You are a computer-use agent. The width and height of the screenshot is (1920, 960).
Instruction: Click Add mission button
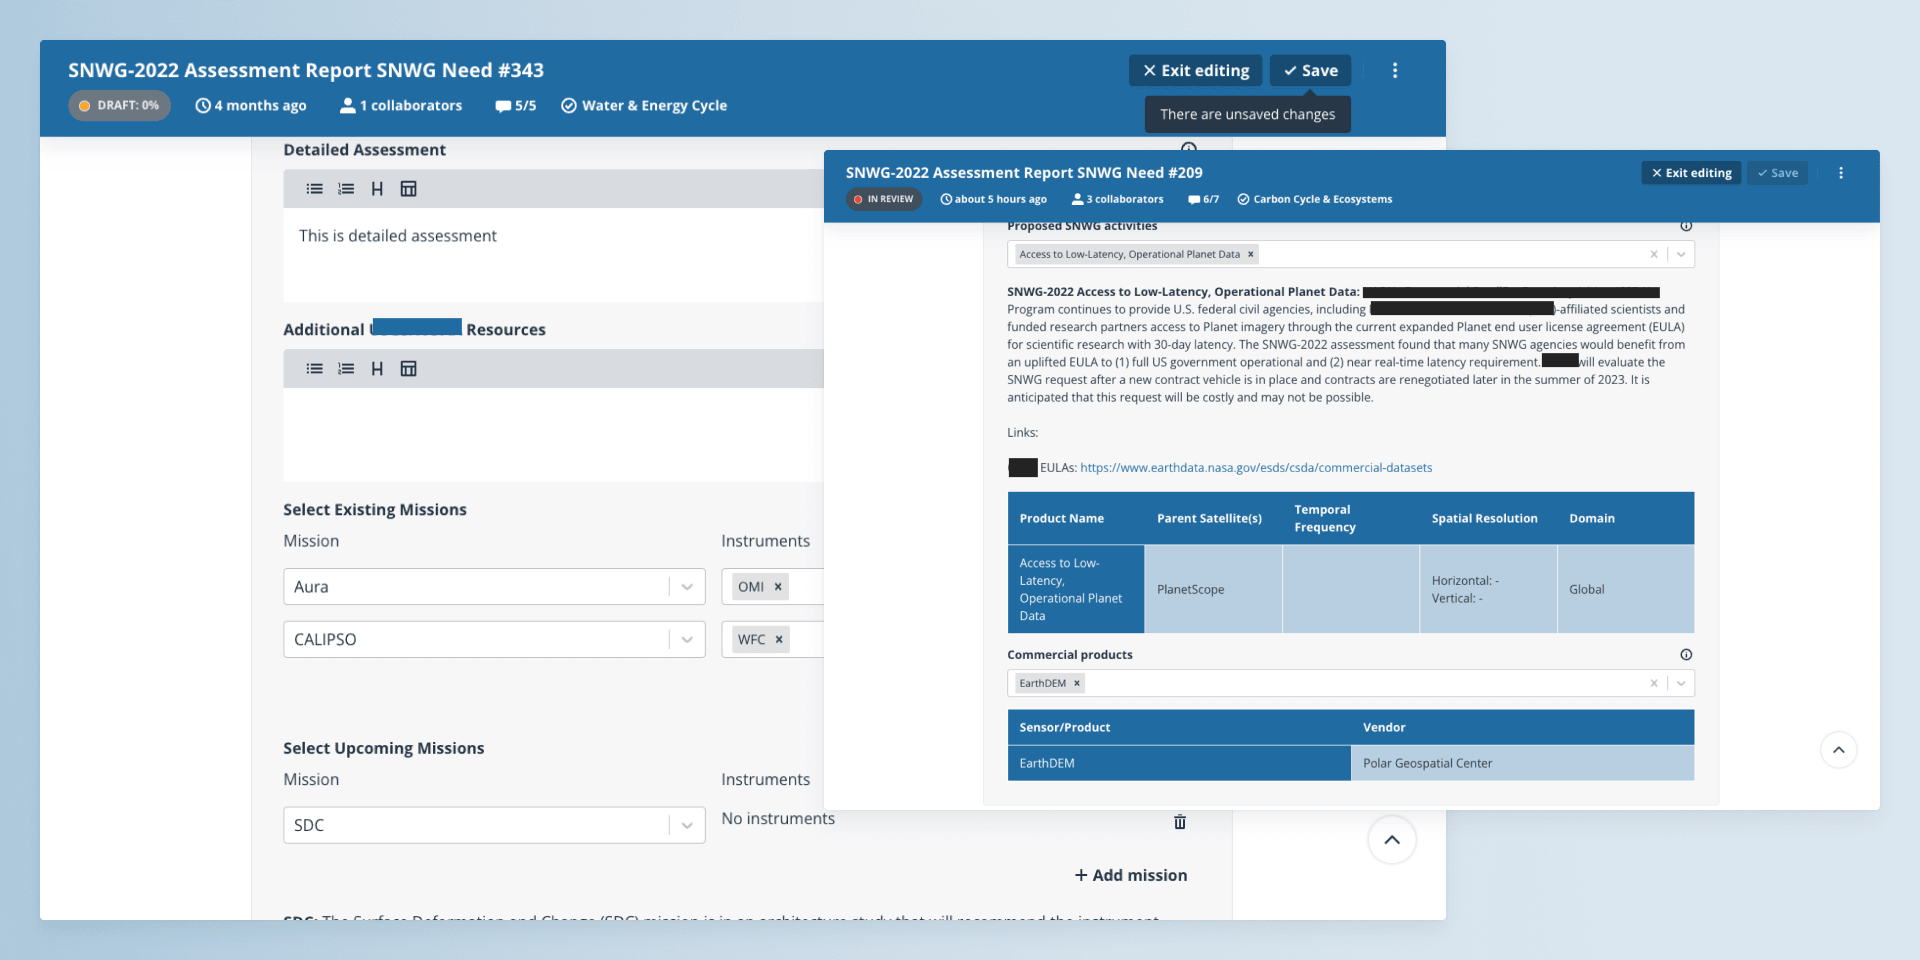[x=1131, y=875]
